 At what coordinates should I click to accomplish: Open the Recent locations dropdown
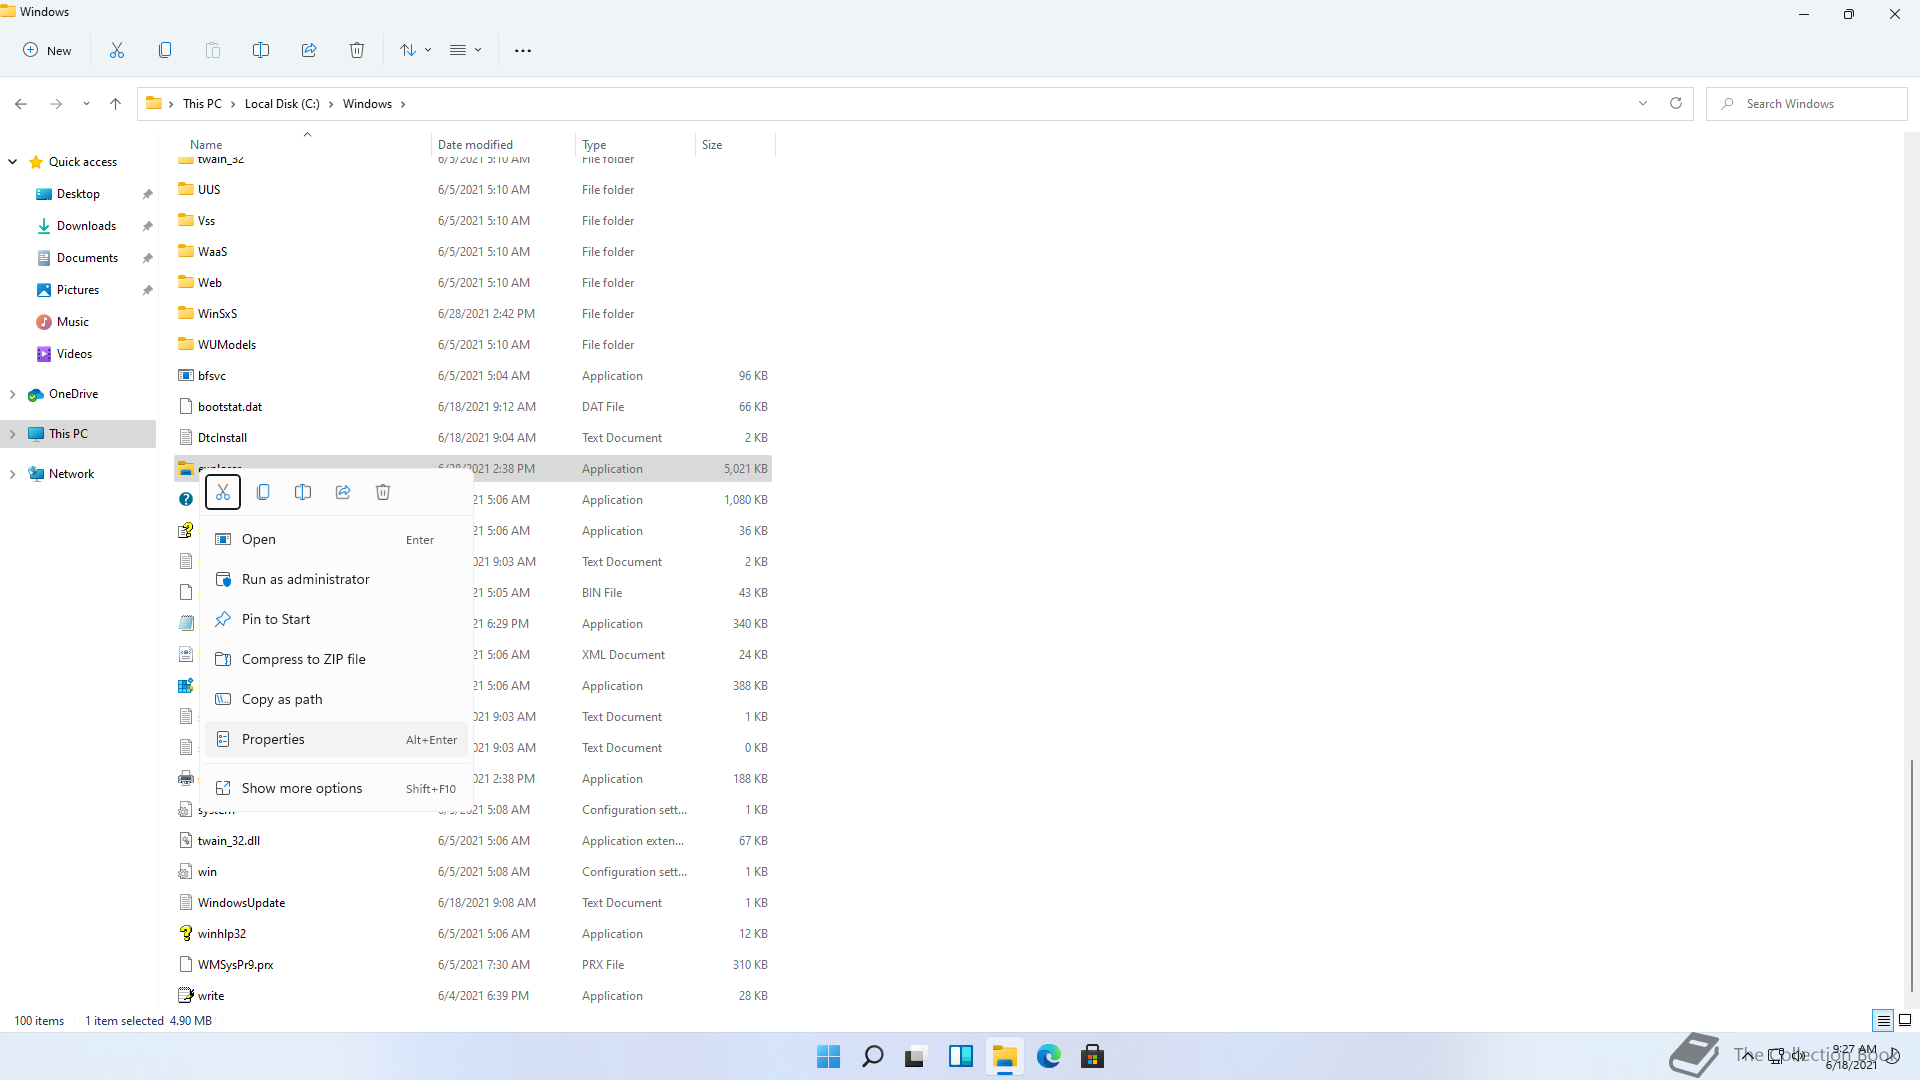coord(86,104)
